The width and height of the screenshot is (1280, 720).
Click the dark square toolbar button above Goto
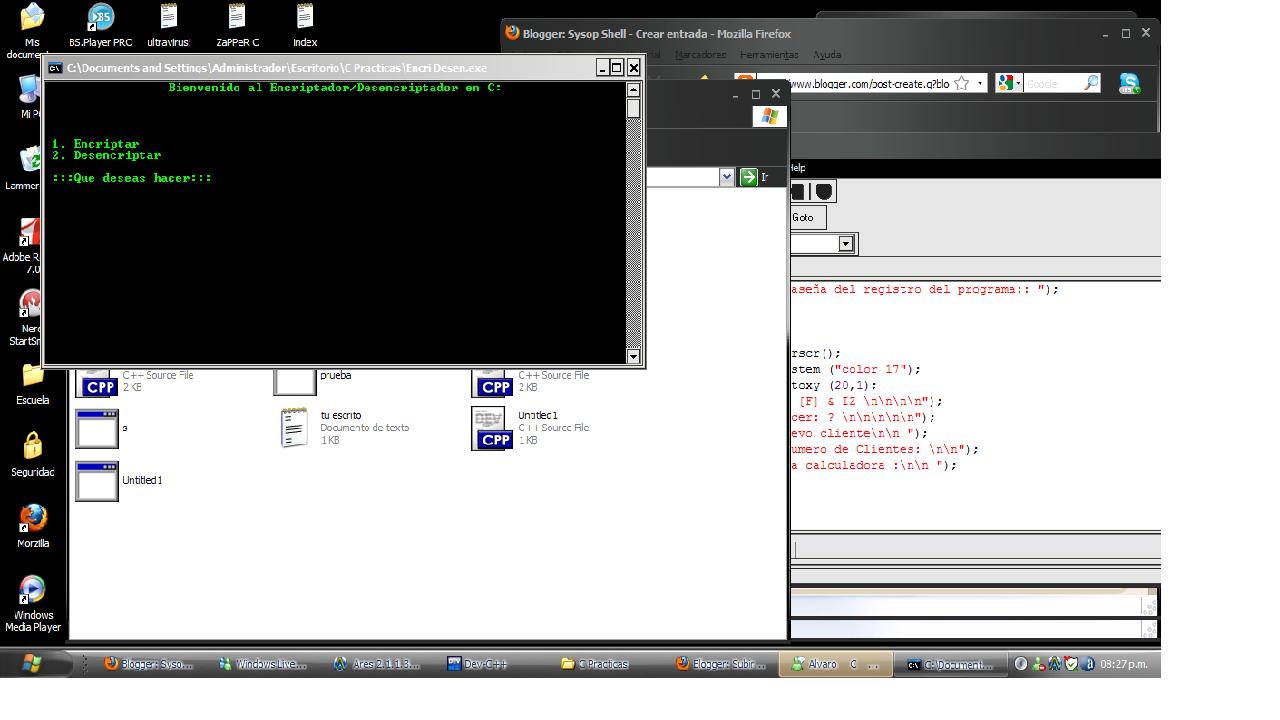click(x=797, y=191)
